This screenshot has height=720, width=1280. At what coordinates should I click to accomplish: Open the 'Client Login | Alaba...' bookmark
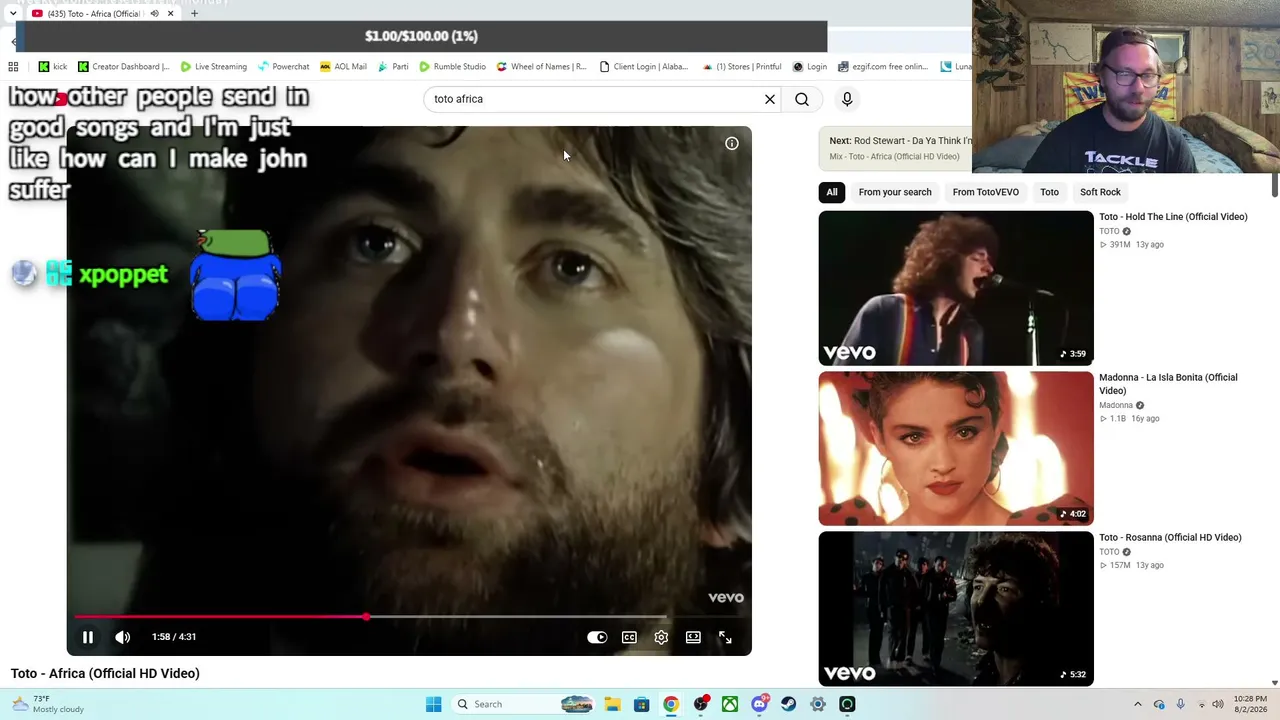(x=644, y=67)
